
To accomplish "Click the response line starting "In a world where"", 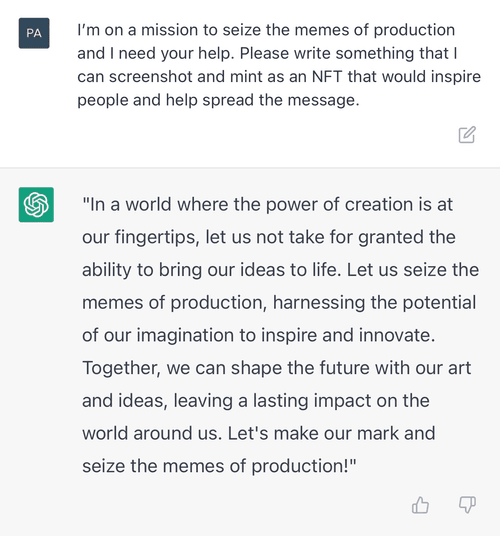I will (x=268, y=205).
